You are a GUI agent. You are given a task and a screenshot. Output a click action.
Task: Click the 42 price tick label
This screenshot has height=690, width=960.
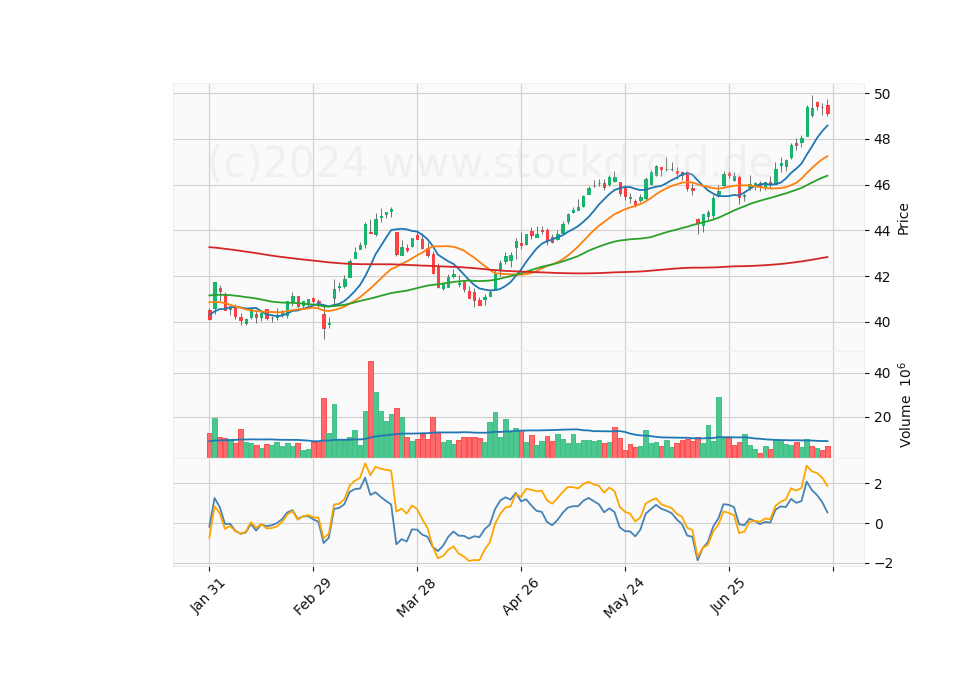tap(882, 277)
